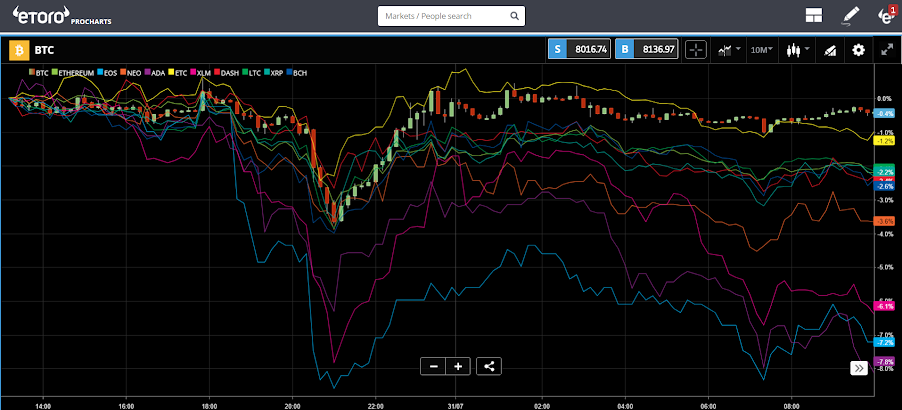
Task: Click the -7.8% purple price label
Action: [x=884, y=362]
